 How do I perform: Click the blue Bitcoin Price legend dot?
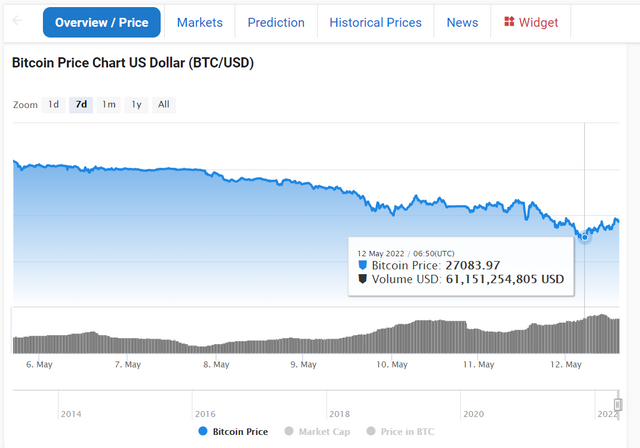[x=202, y=431]
